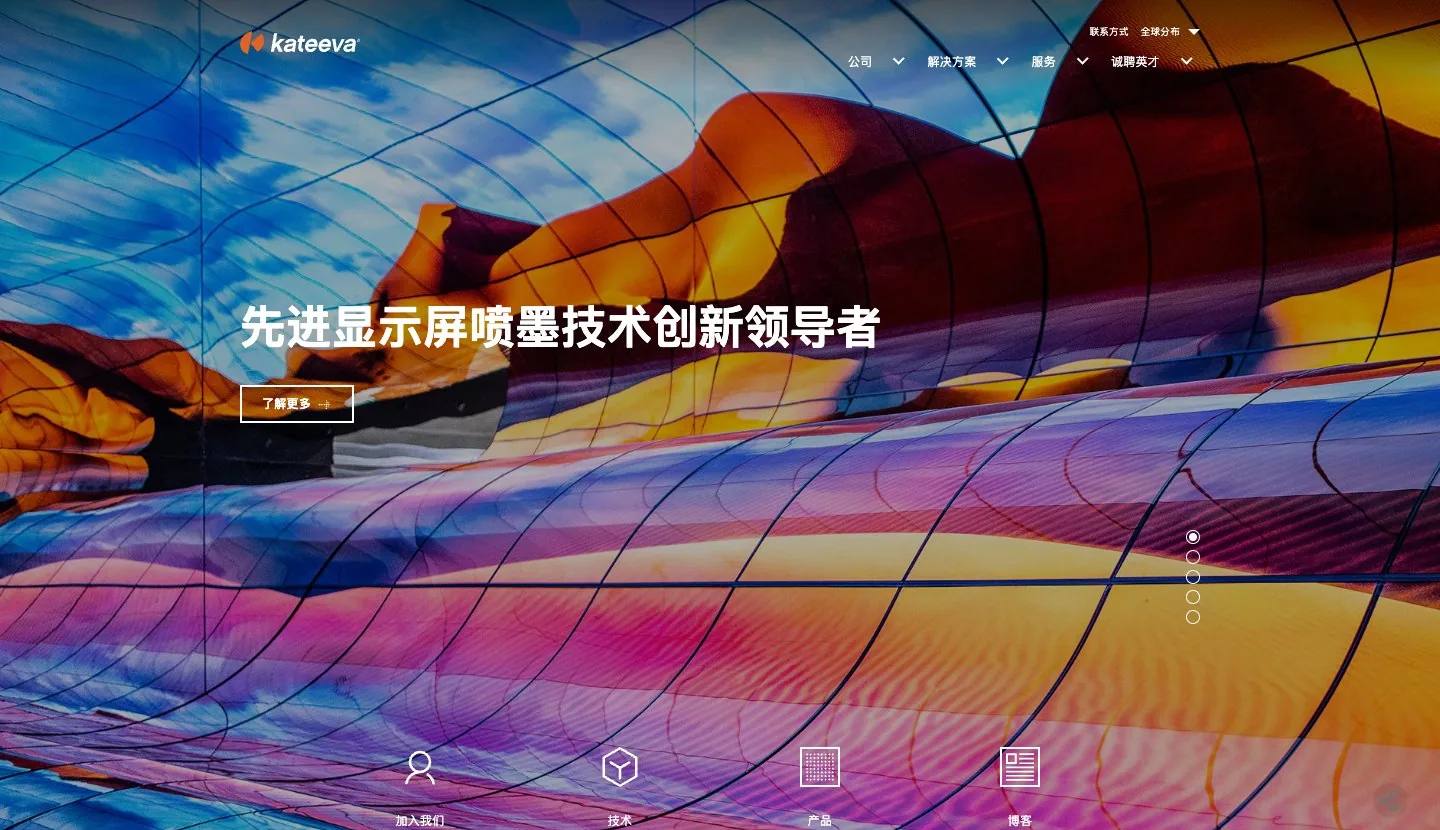The image size is (1440, 830).
Task: Expand the chevron next to 解决方案
Action: (x=1002, y=61)
